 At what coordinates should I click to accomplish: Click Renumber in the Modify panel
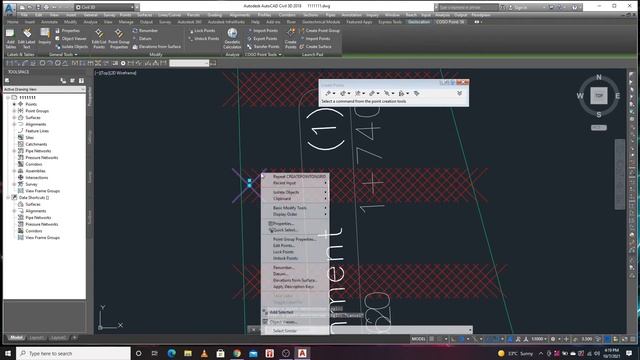point(145,31)
